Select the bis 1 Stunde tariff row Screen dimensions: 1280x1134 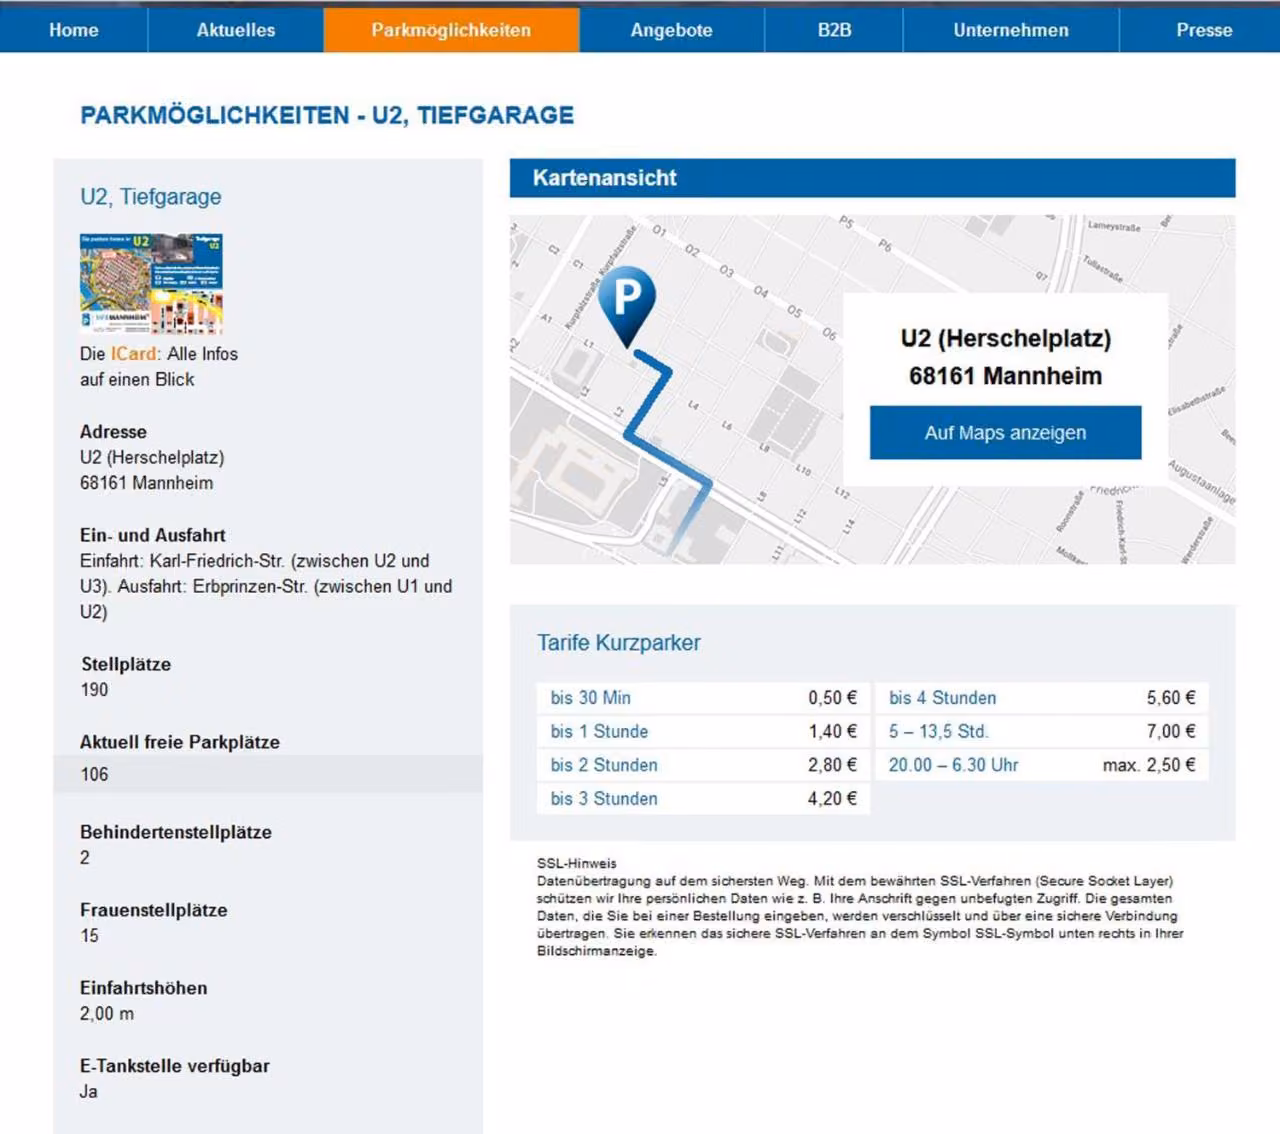(703, 732)
